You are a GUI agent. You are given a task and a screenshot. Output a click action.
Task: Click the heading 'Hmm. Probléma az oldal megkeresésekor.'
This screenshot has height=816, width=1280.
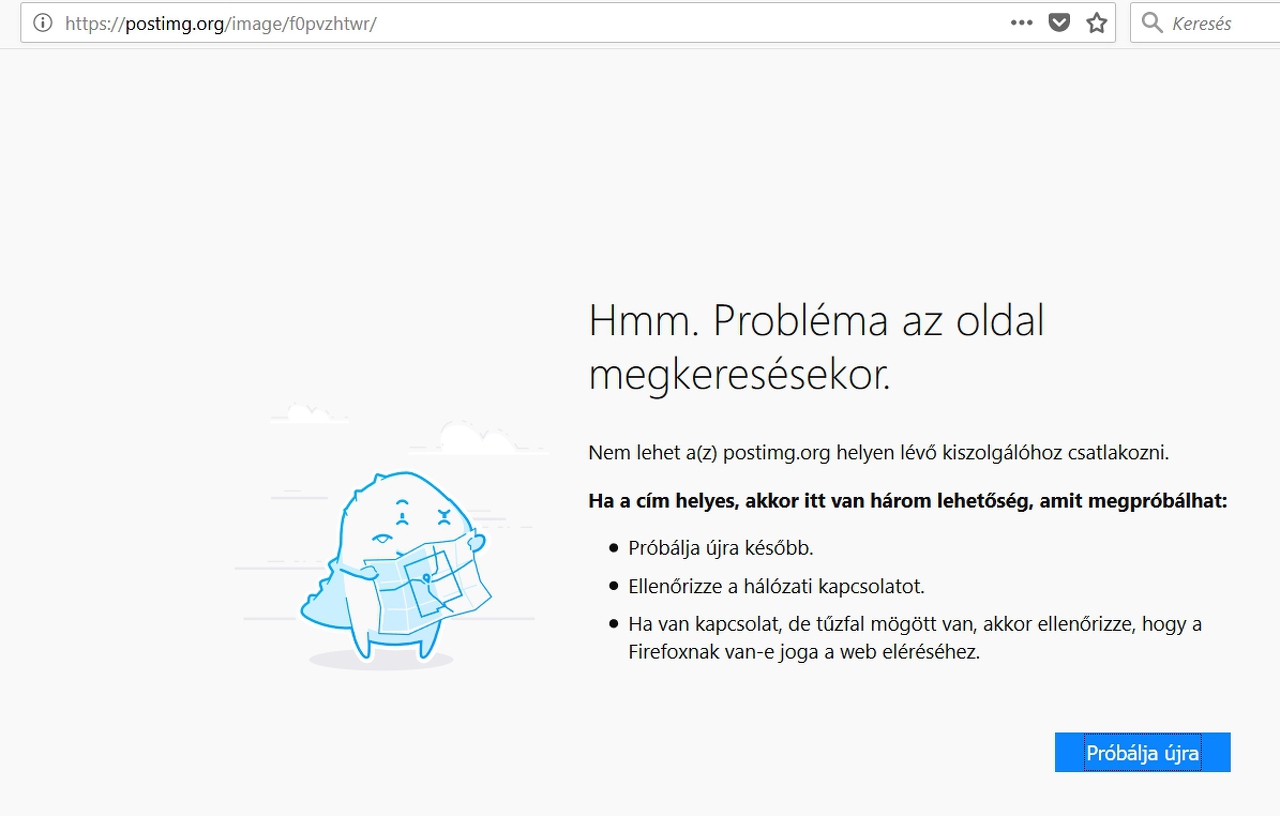816,348
